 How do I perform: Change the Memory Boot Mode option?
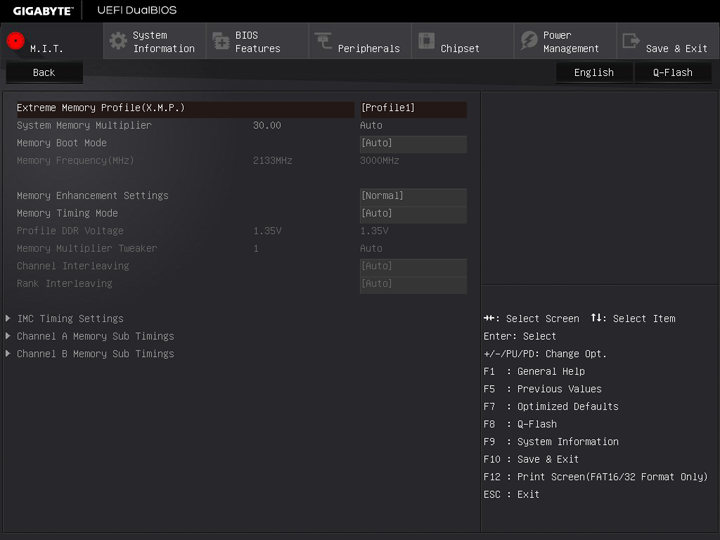412,143
